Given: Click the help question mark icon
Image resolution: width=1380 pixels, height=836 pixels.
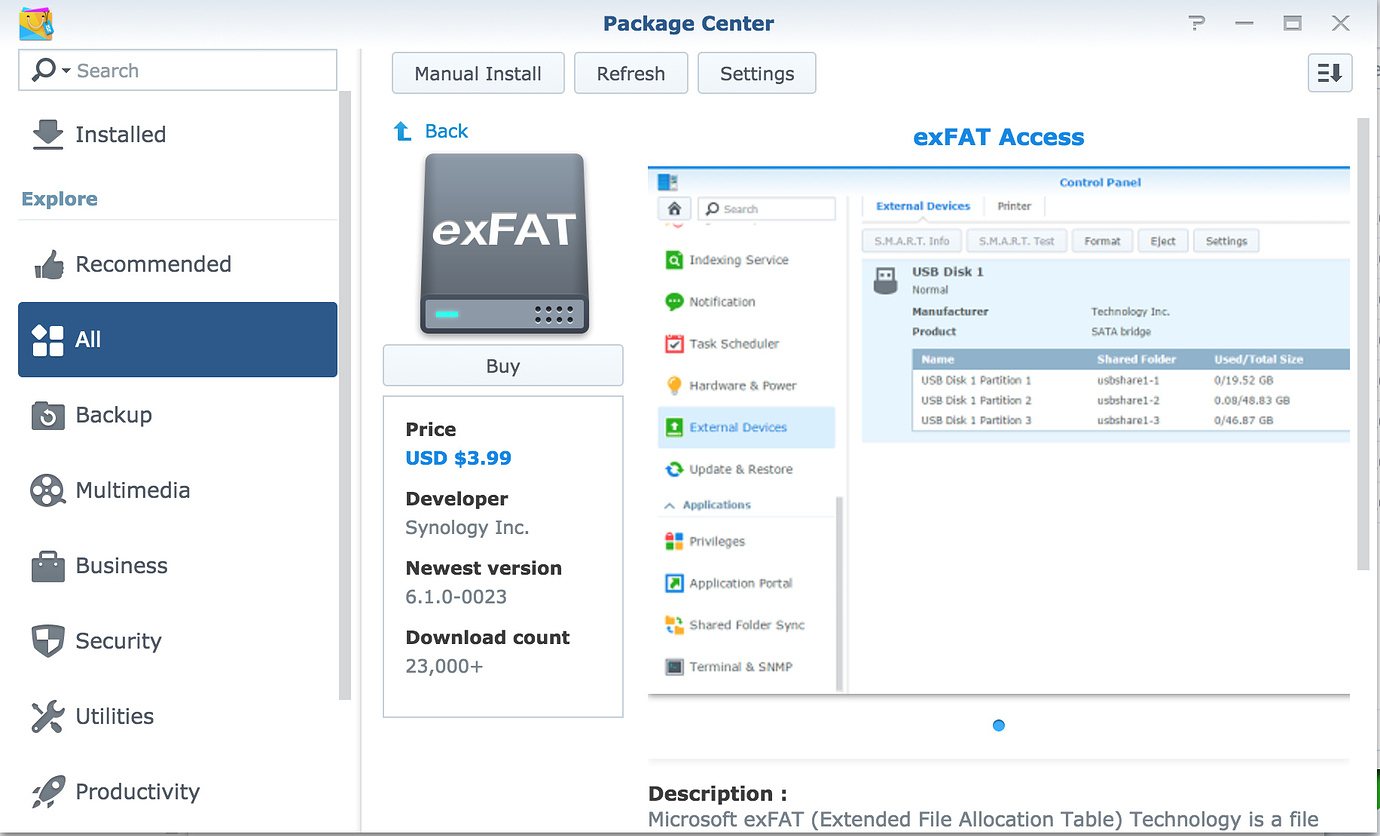Looking at the screenshot, I should click(x=1197, y=23).
